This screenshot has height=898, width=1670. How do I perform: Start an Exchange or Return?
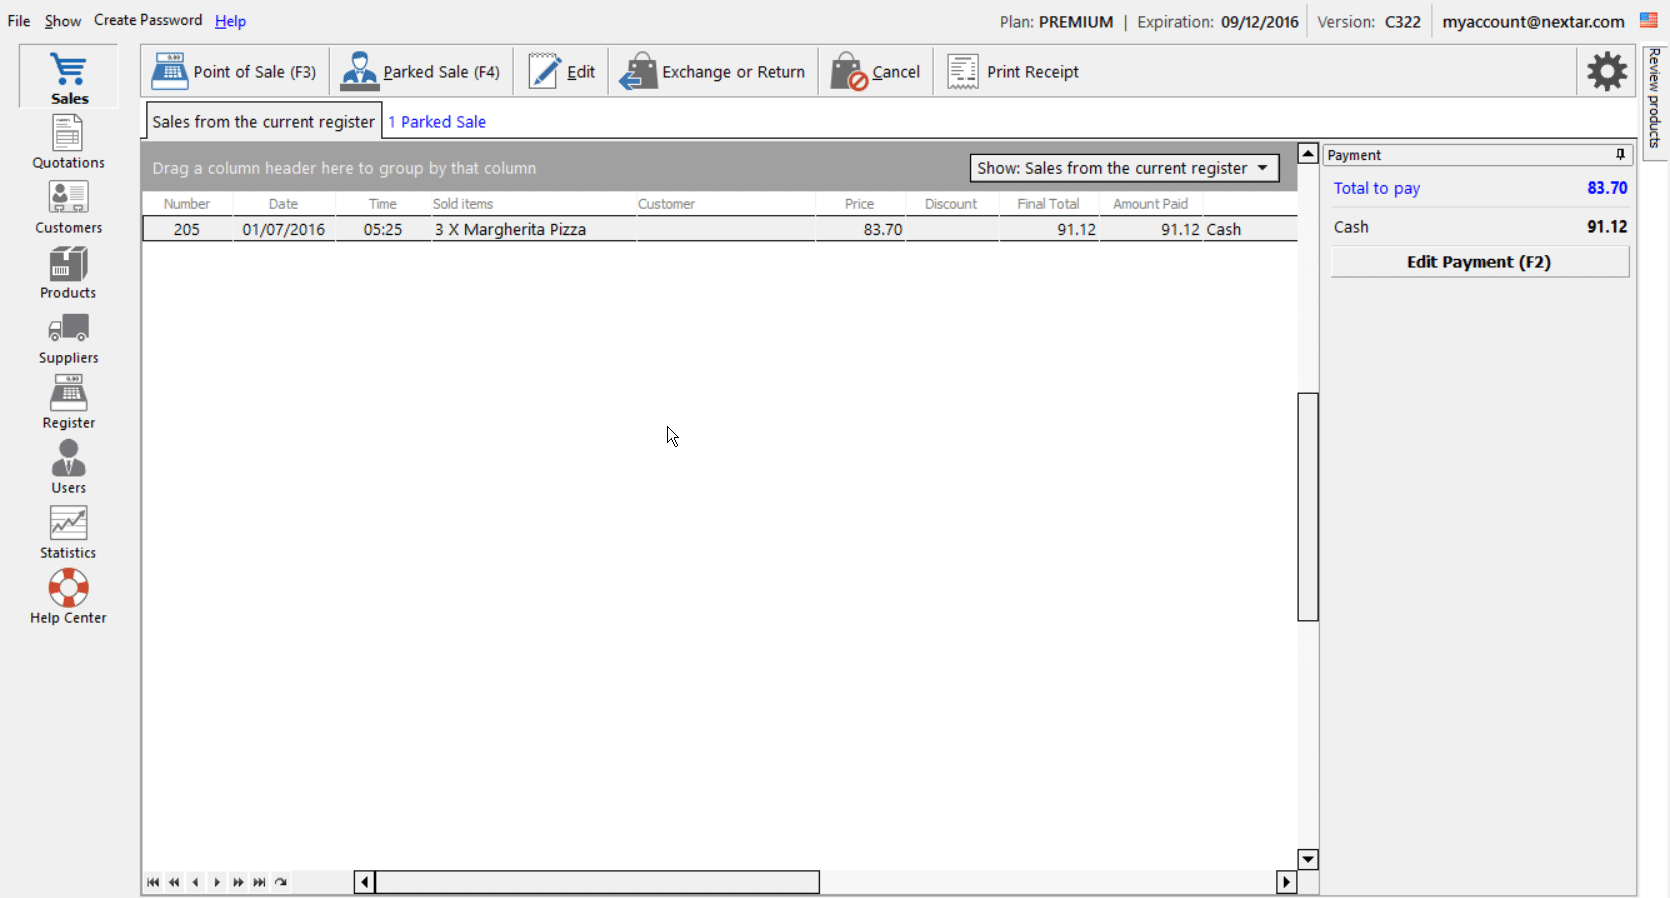coord(712,72)
